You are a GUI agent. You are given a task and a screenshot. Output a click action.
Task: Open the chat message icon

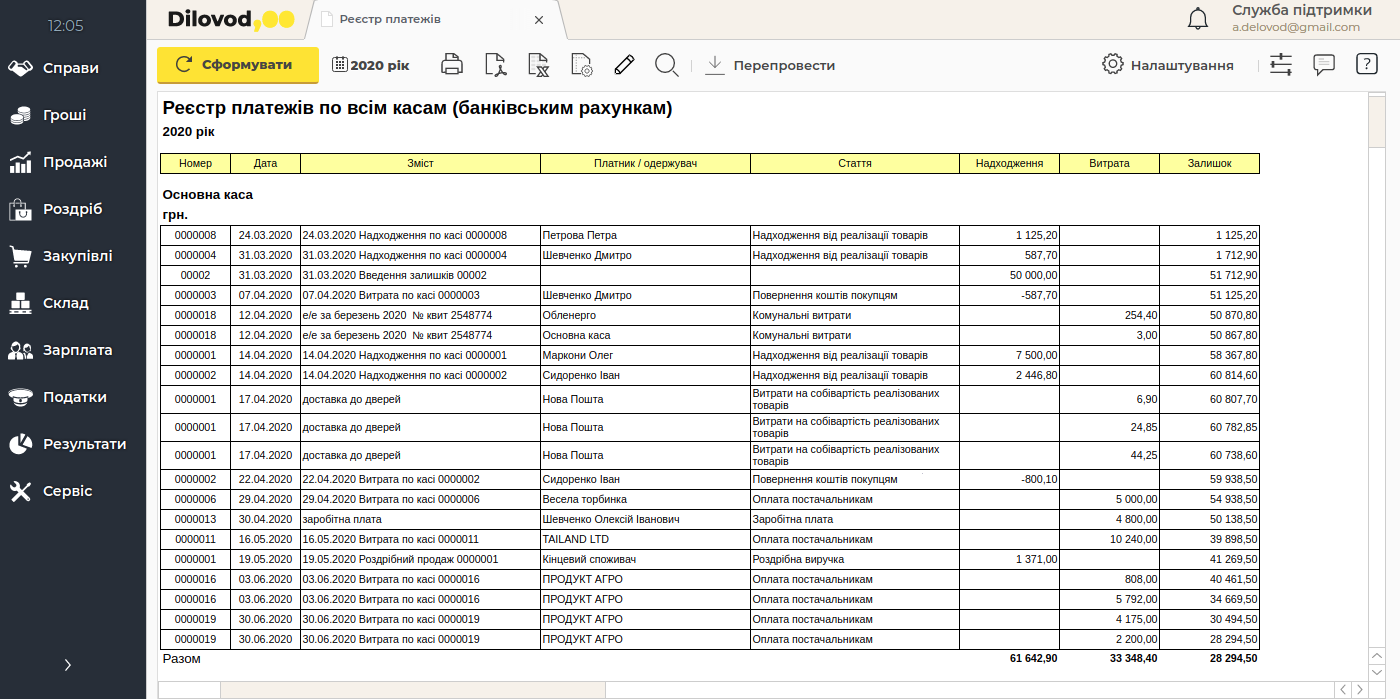(x=1324, y=65)
